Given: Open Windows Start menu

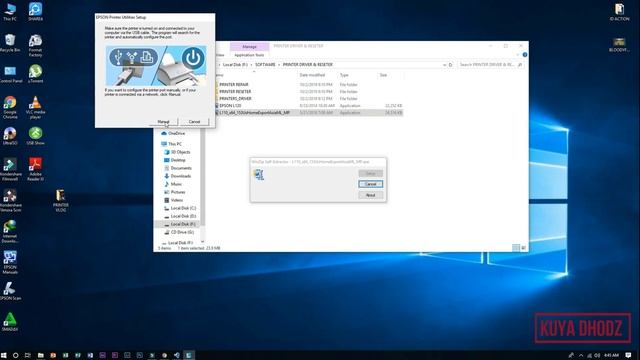Looking at the screenshot, I should [4, 356].
